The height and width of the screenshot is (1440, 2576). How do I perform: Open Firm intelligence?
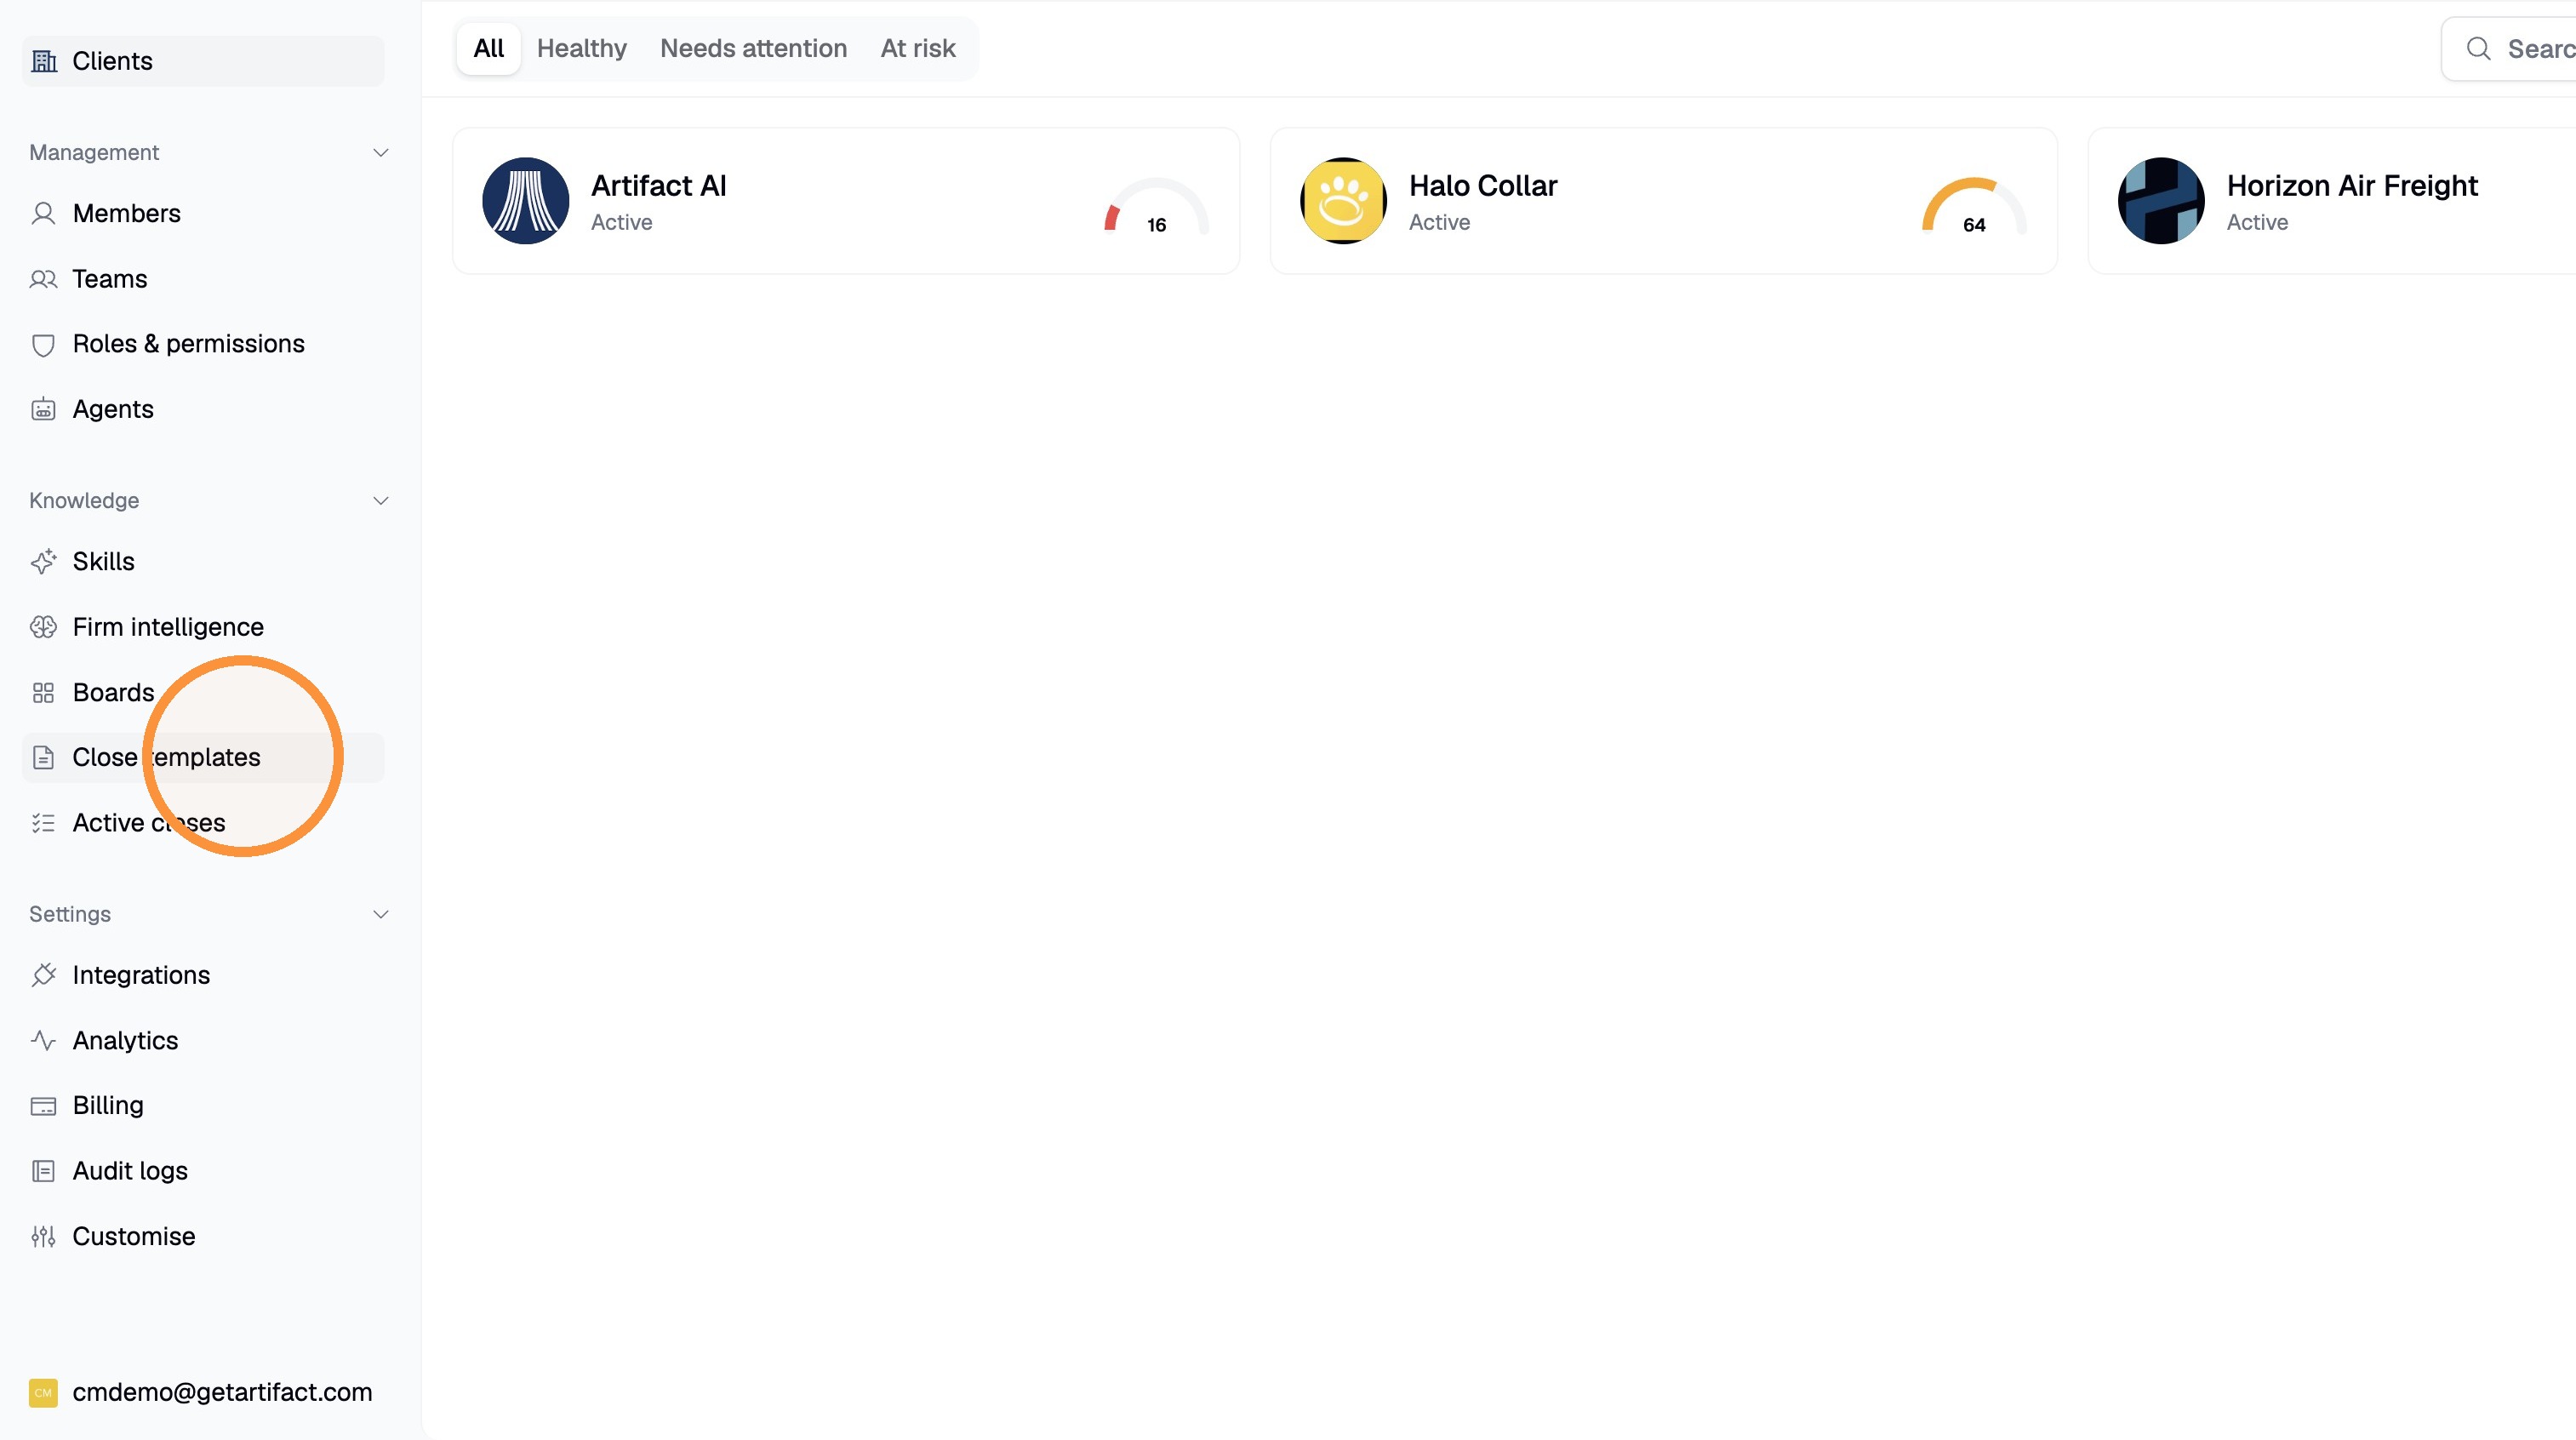pyautogui.click(x=203, y=627)
